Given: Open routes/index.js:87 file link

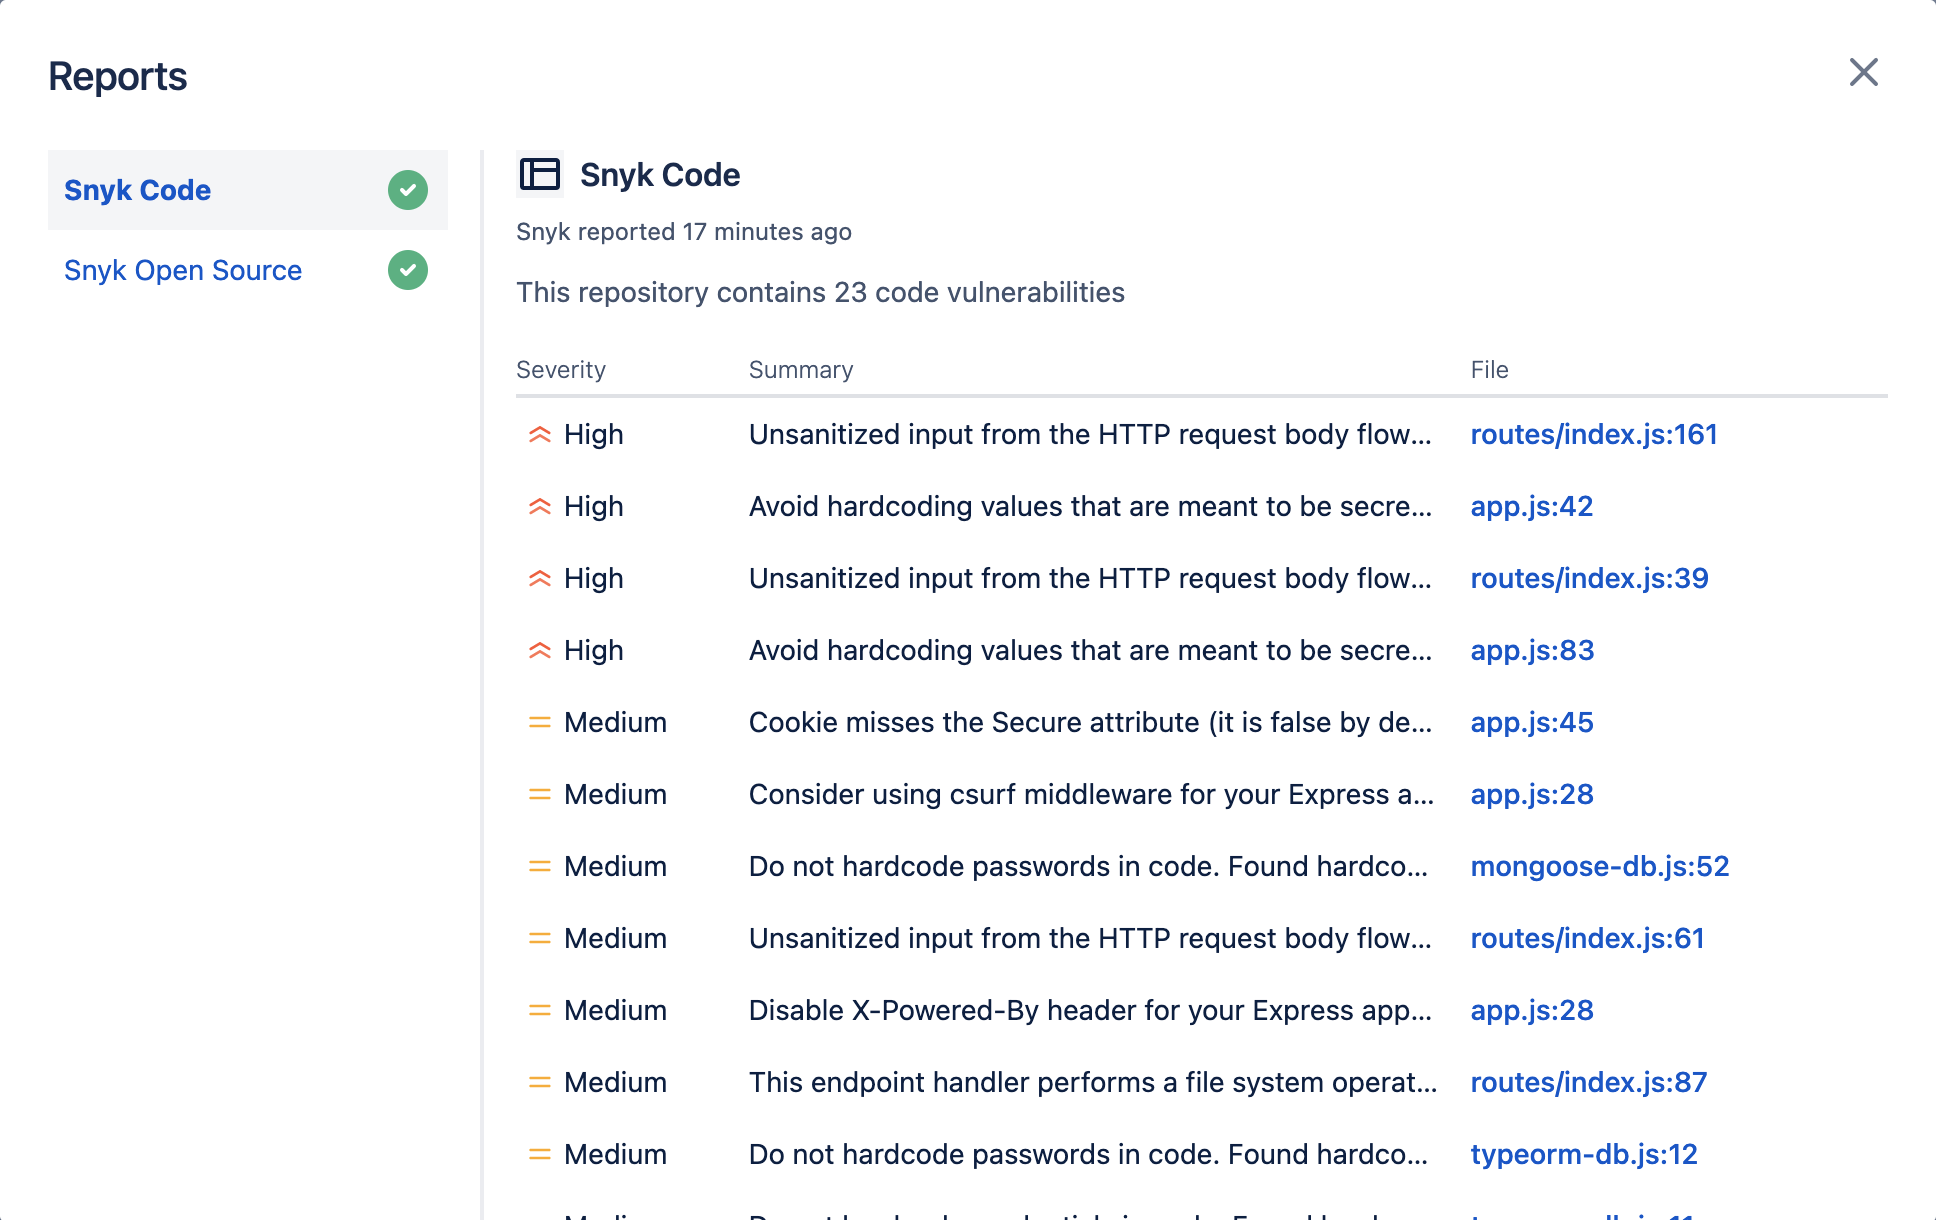Looking at the screenshot, I should (1588, 1082).
